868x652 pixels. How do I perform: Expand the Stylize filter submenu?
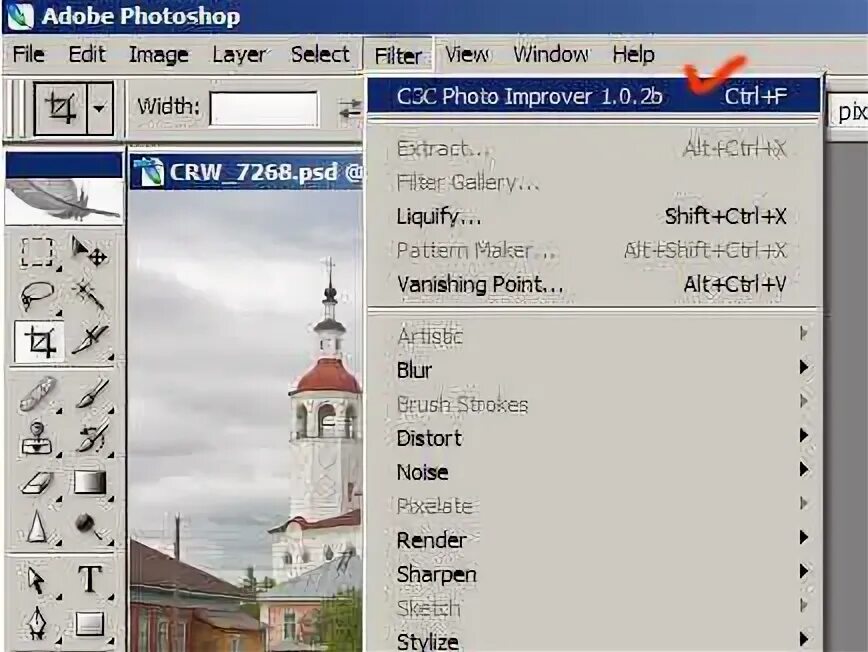(593, 640)
